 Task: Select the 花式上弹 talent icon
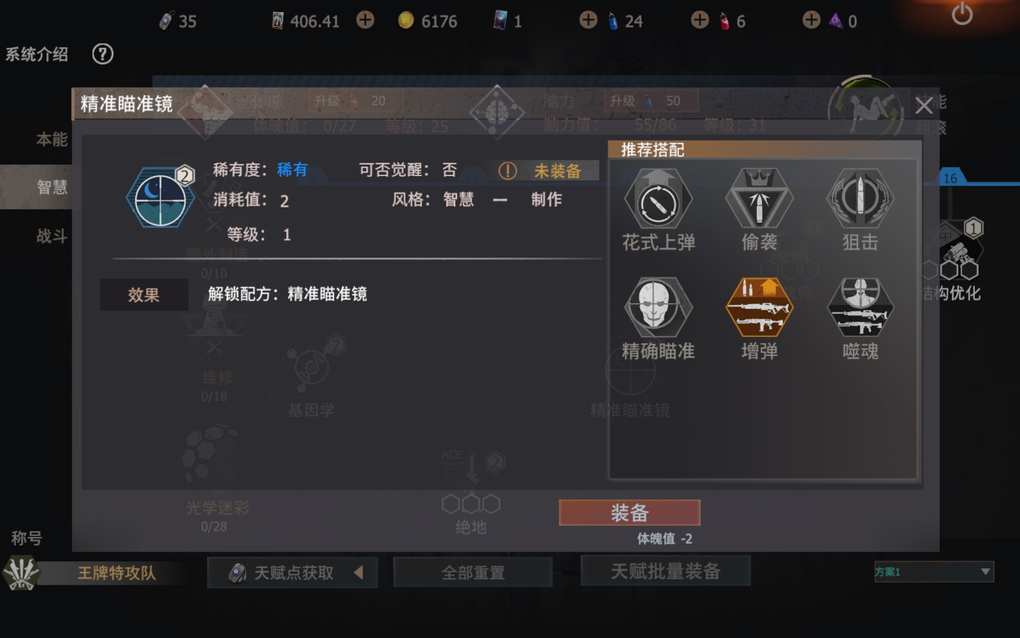click(x=658, y=201)
